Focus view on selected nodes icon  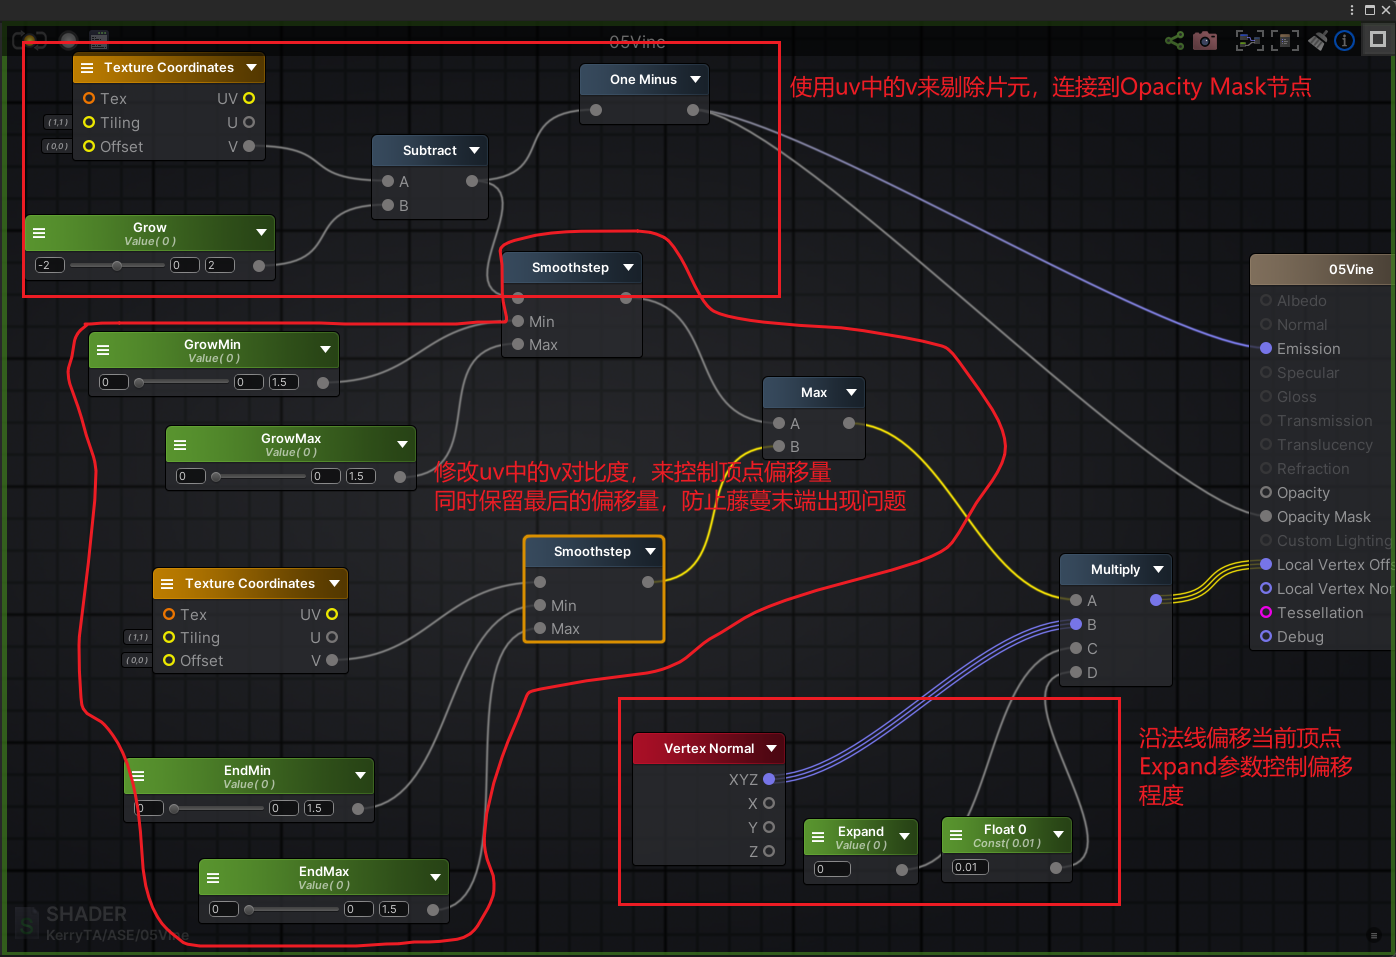1249,40
